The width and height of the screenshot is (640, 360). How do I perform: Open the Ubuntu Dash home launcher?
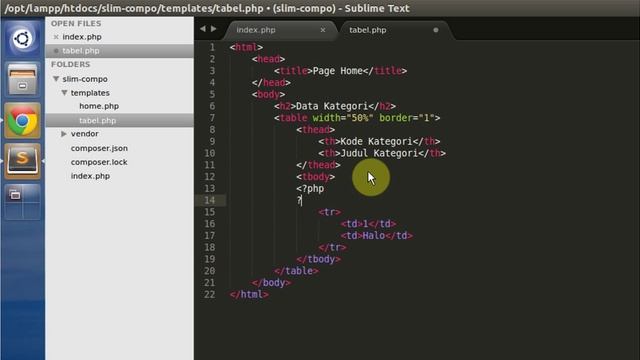(22, 39)
